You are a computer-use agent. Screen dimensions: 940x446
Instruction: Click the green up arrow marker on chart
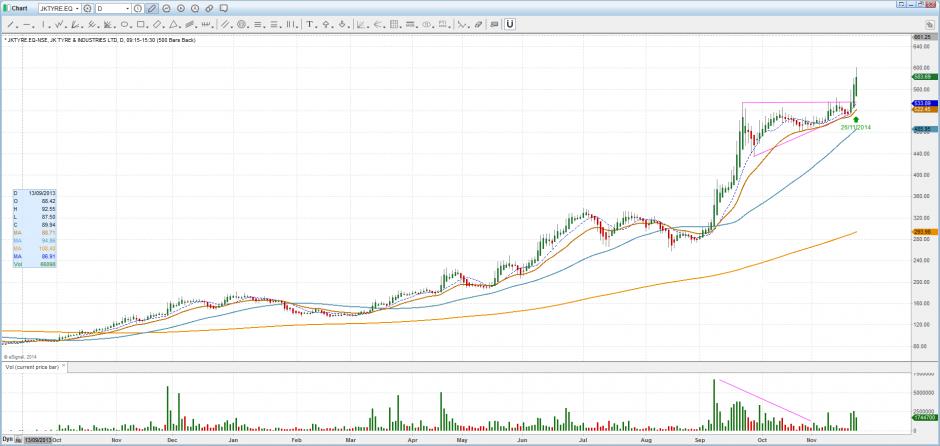(x=855, y=119)
